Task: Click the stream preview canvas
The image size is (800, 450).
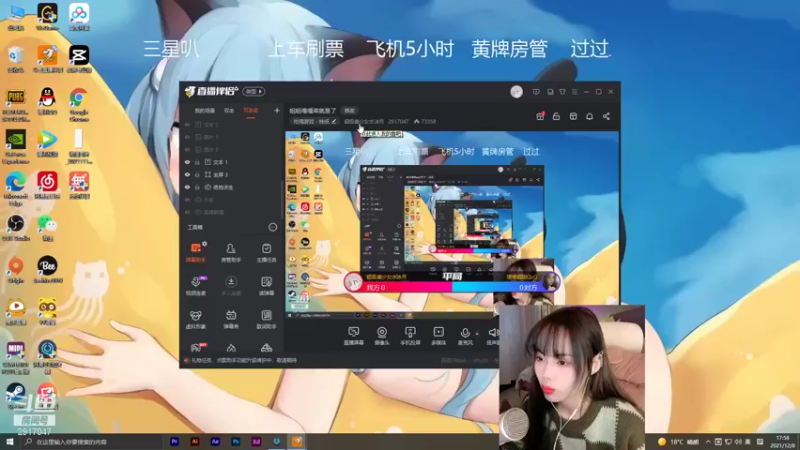Action: (x=452, y=224)
